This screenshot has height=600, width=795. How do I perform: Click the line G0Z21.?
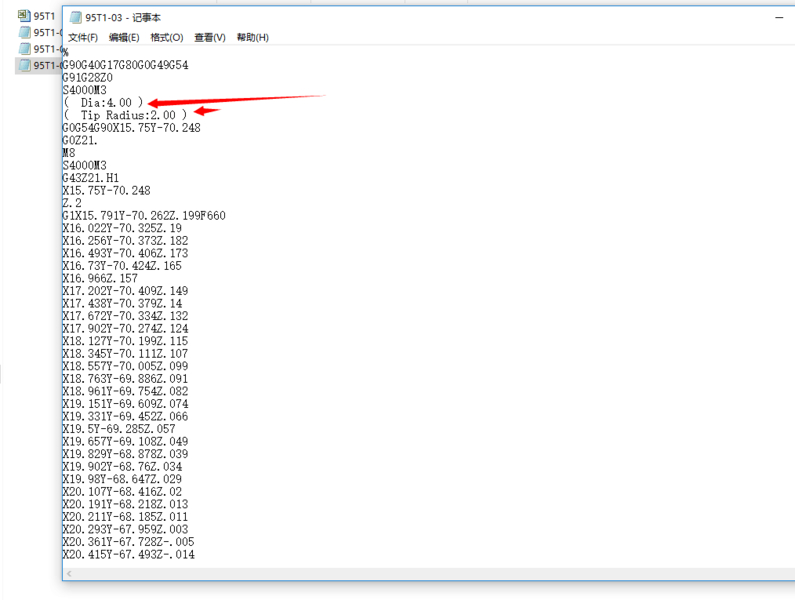pyautogui.click(x=80, y=140)
